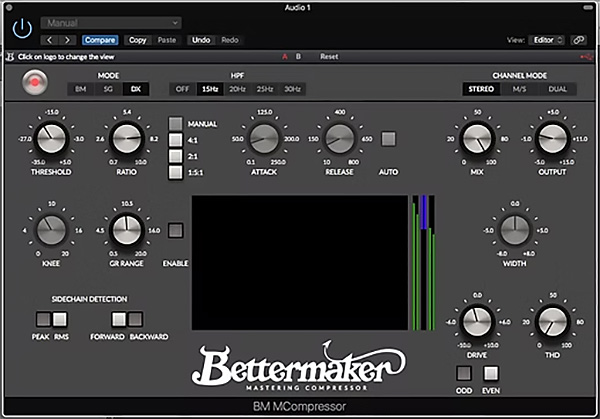The height and width of the screenshot is (419, 600).
Task: Click the RELEASE knob
Action: point(339,139)
